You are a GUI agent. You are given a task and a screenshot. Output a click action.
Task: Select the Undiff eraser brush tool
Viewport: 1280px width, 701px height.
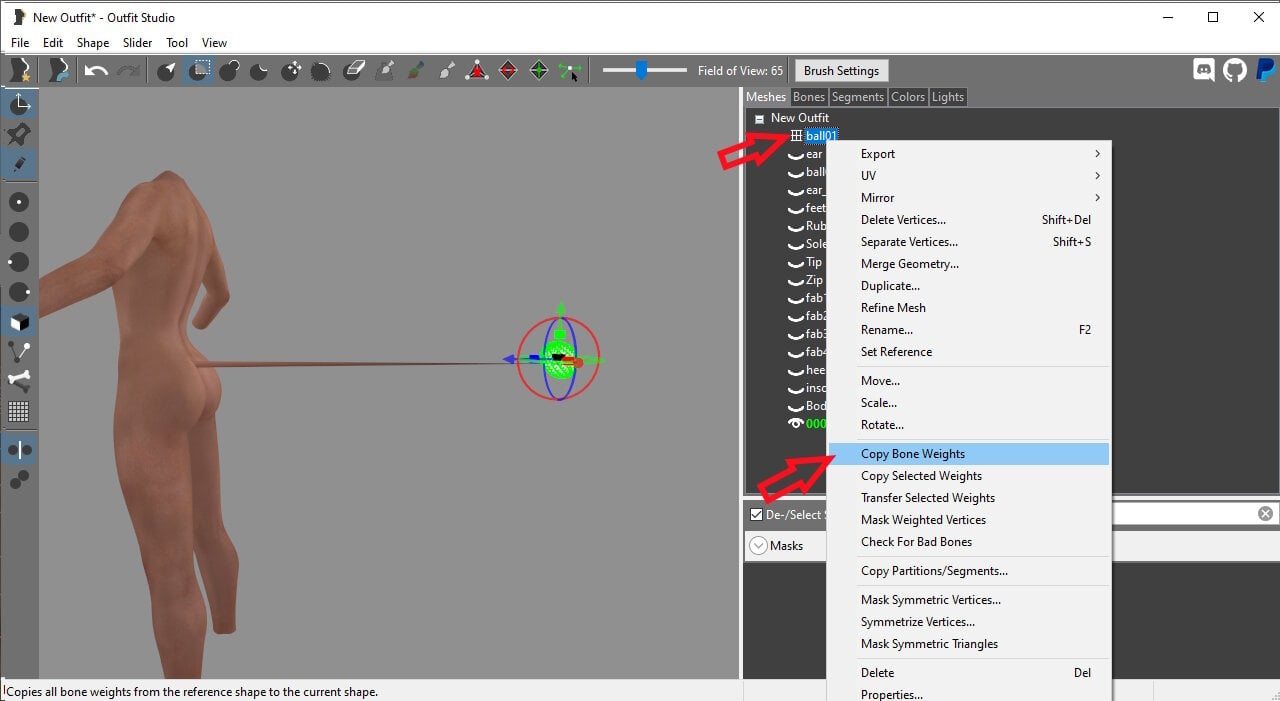click(354, 71)
